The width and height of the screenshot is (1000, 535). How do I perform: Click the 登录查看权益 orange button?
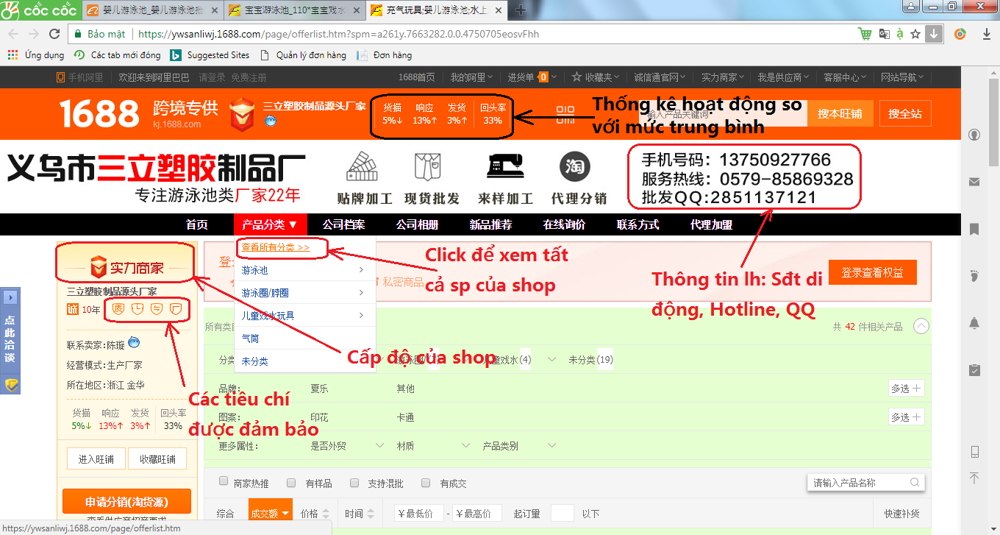coord(872,272)
